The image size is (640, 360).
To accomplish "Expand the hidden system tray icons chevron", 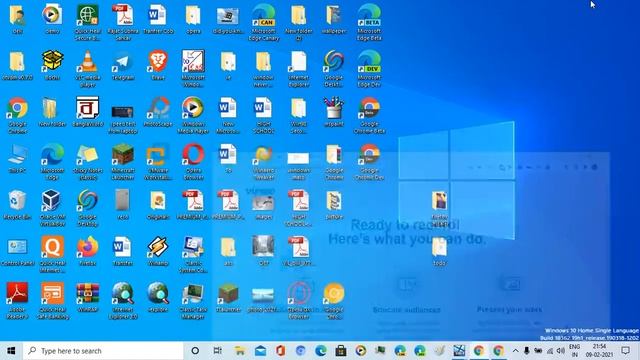I will pyautogui.click(x=515, y=351).
